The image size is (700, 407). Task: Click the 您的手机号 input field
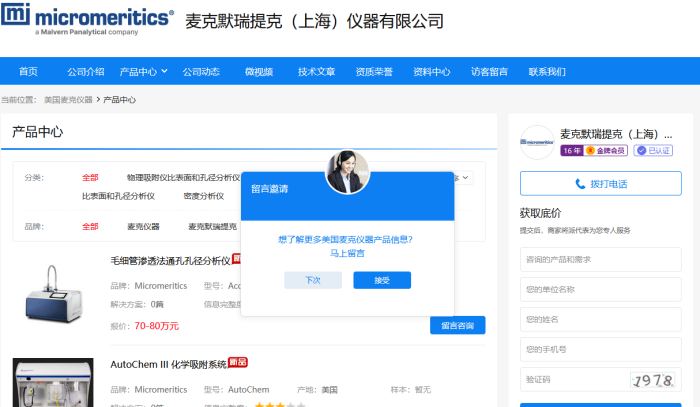(602, 349)
